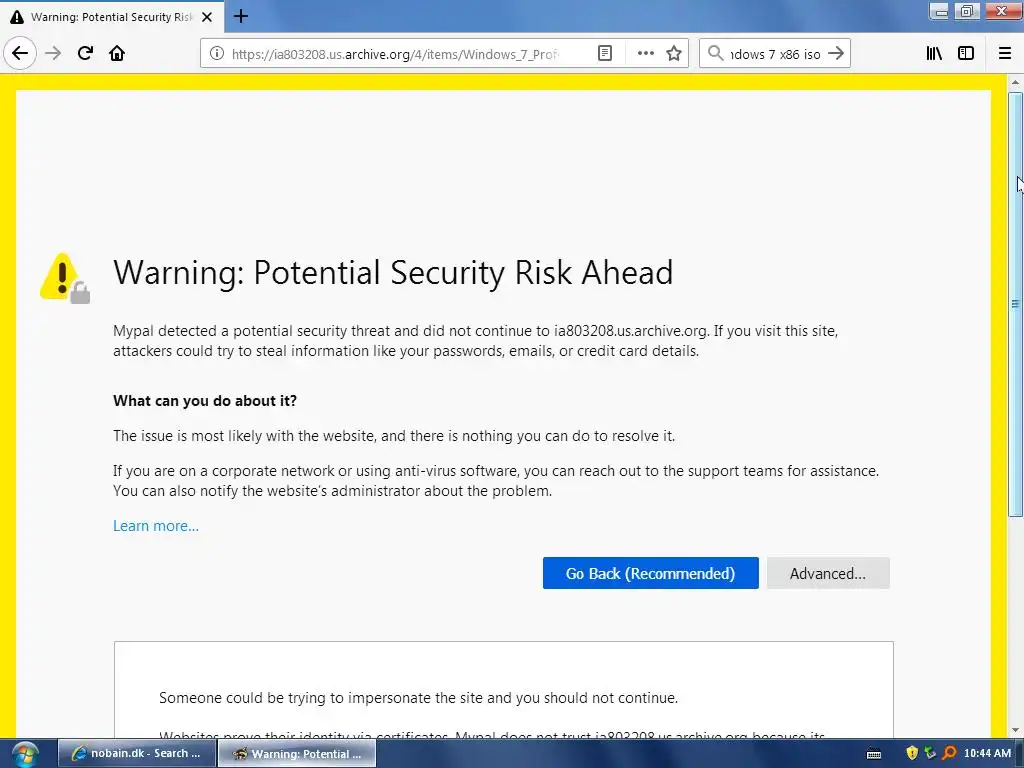Screen dimensions: 1024x768
Task: Bookmark this page with the star
Action: pyautogui.click(x=674, y=54)
